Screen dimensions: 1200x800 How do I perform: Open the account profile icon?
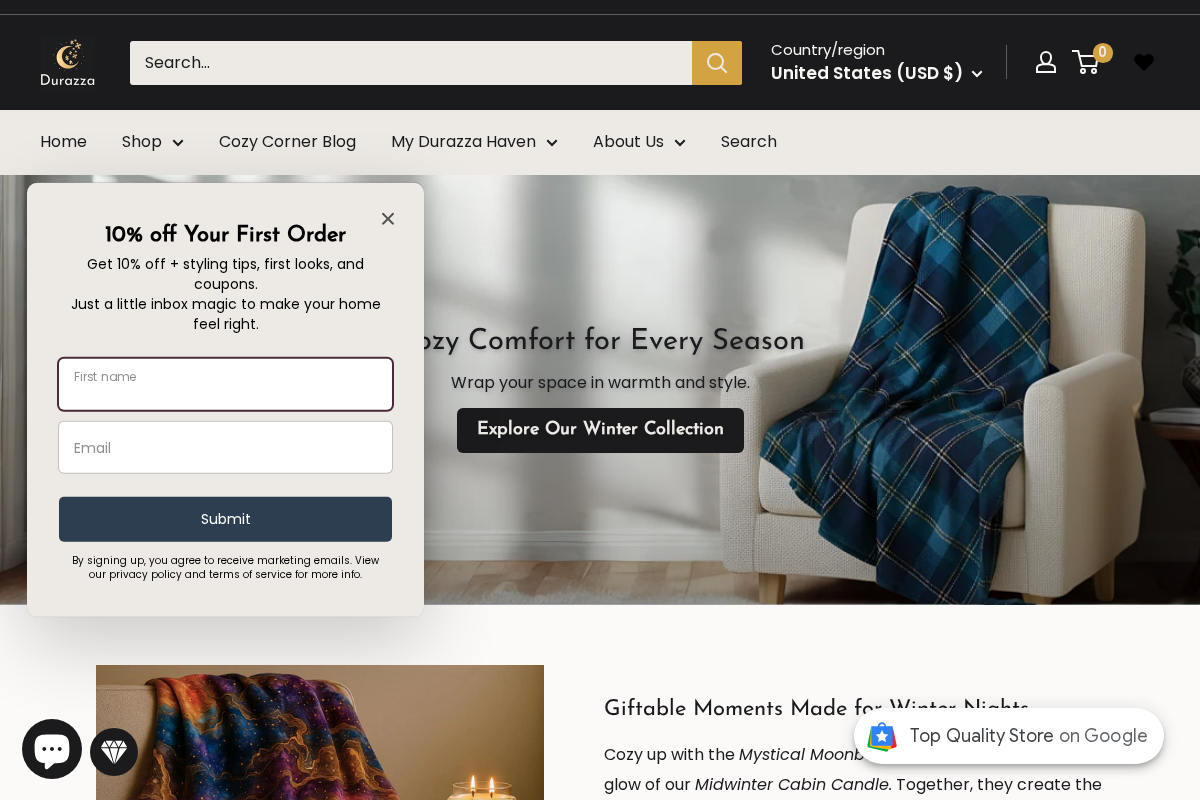click(x=1046, y=62)
